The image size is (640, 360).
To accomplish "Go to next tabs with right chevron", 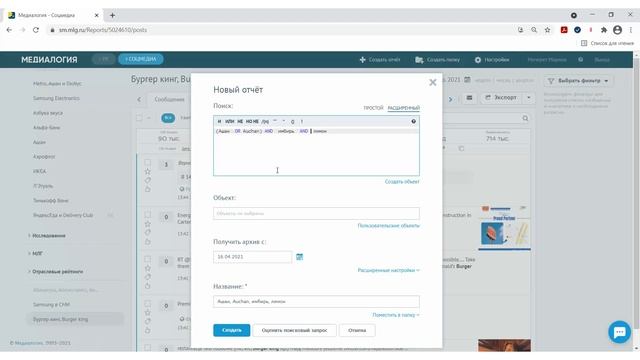I will (451, 99).
